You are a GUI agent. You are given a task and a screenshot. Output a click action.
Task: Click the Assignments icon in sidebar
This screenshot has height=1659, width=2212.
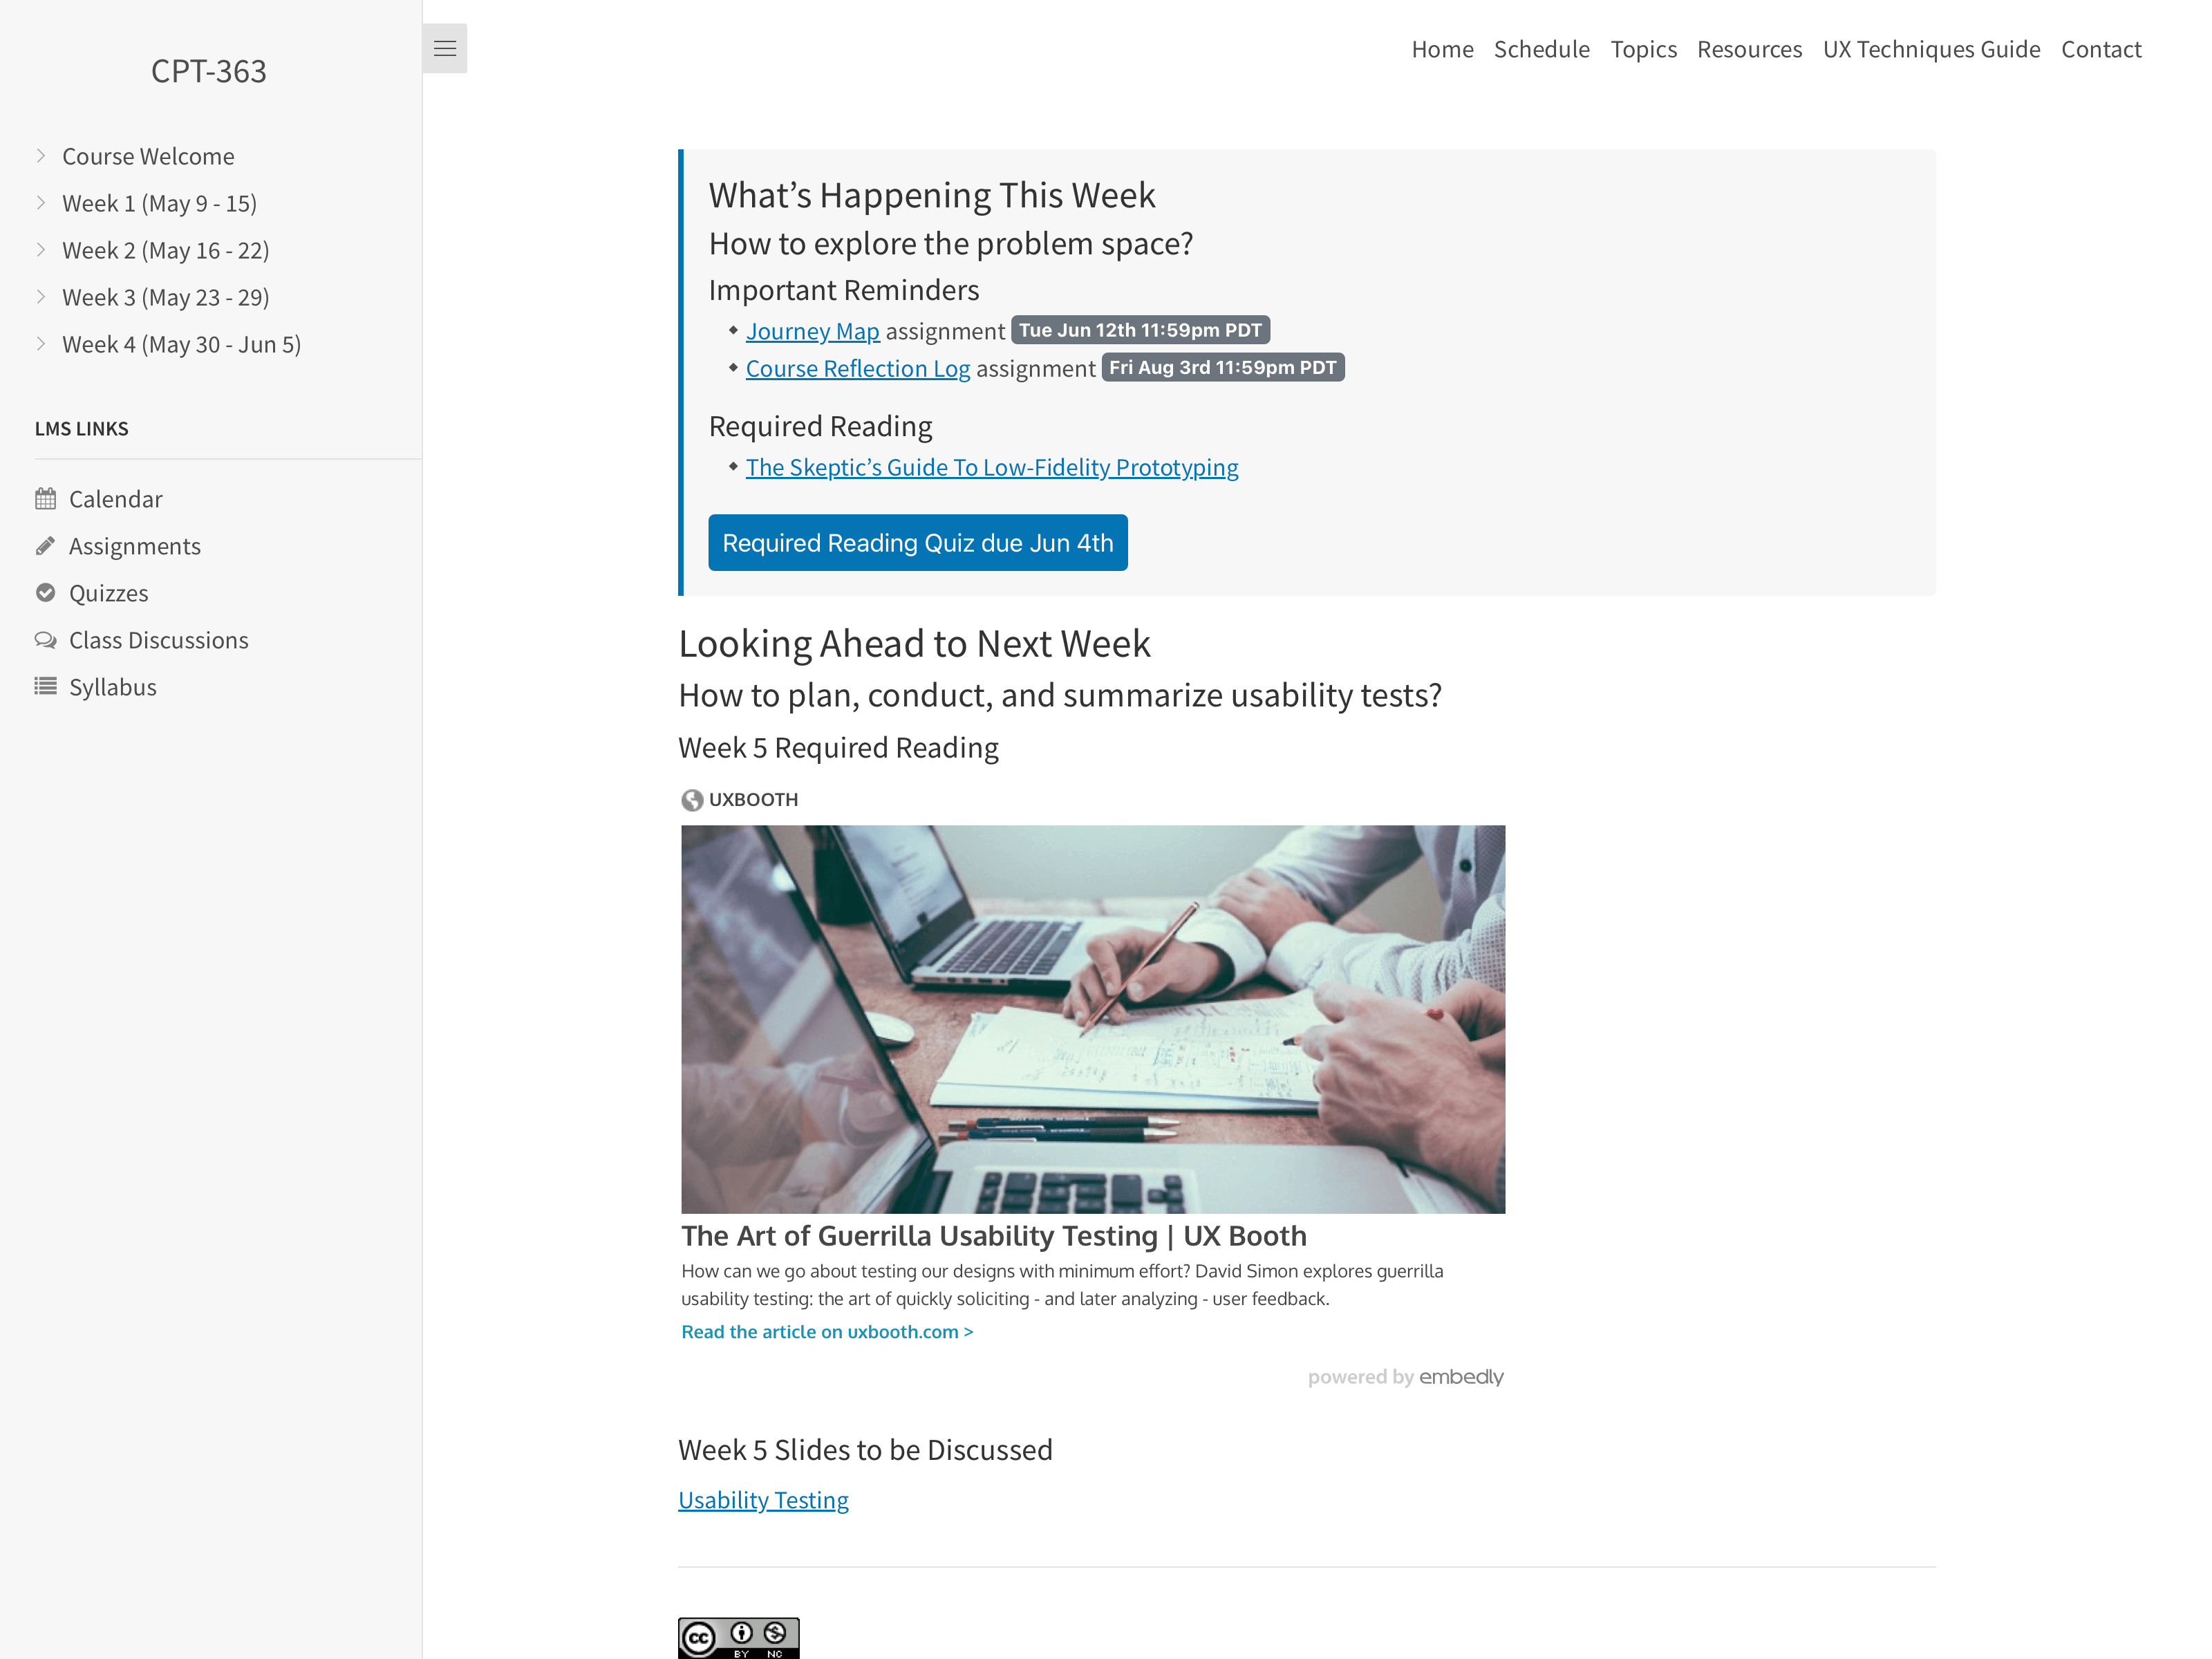coord(46,544)
